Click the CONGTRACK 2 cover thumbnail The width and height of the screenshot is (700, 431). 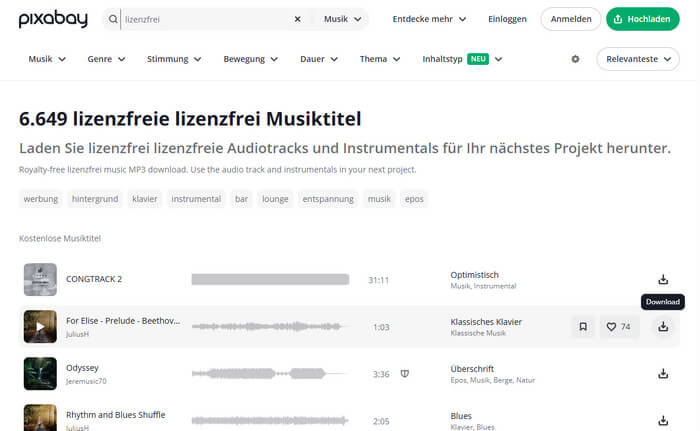(40, 280)
